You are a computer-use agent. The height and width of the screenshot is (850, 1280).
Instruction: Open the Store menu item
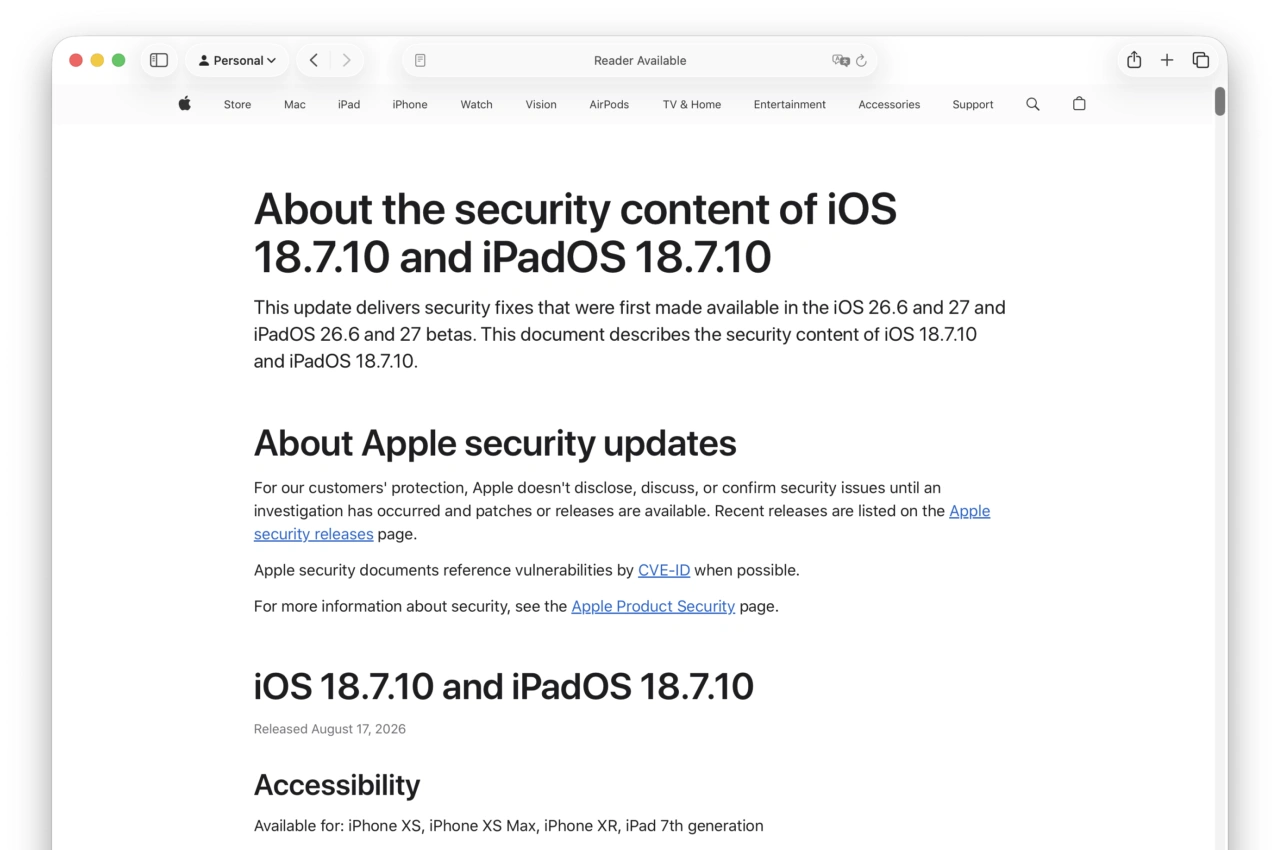point(237,104)
